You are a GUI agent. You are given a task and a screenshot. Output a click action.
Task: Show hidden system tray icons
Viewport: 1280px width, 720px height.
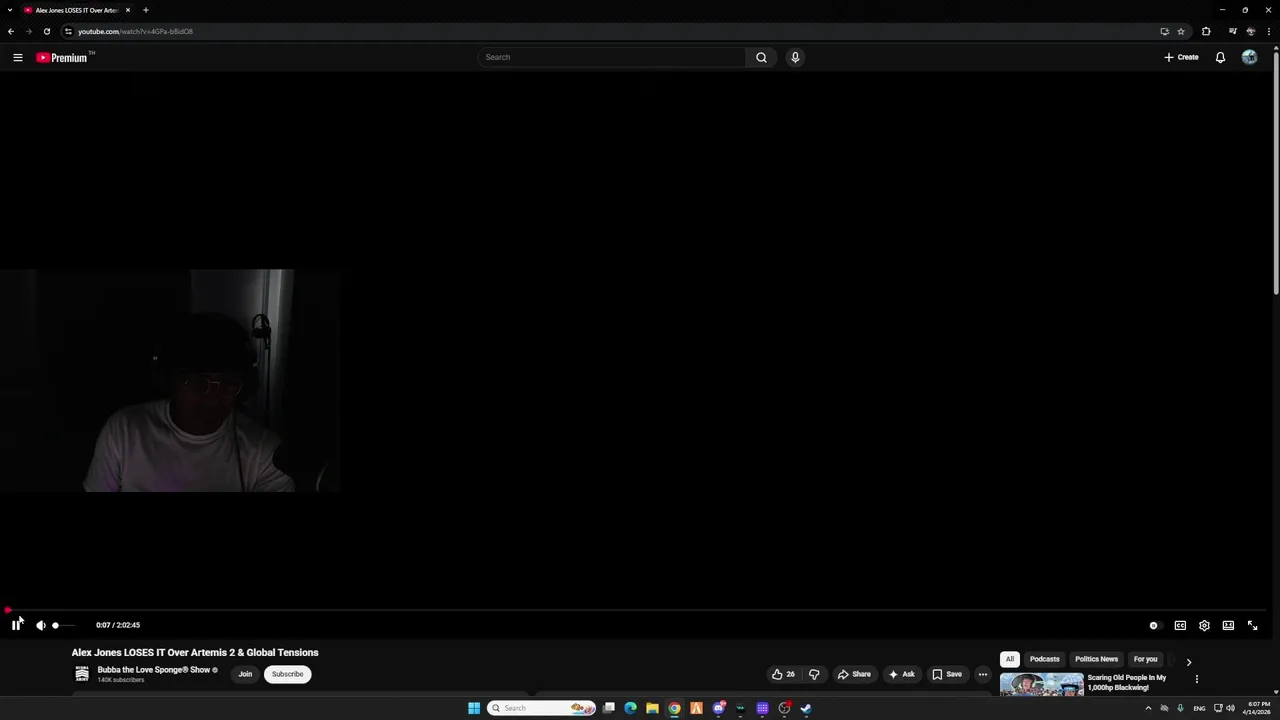(1148, 708)
